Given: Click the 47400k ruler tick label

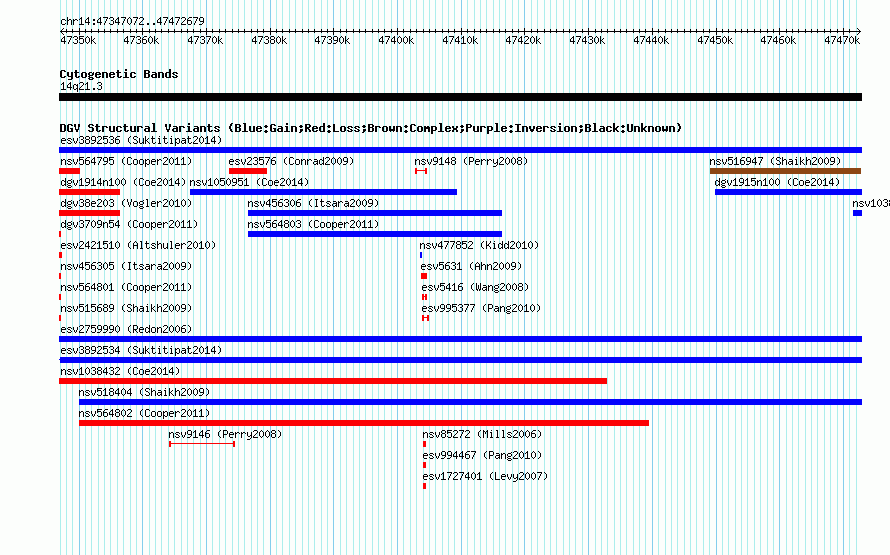Looking at the screenshot, I should [396, 40].
